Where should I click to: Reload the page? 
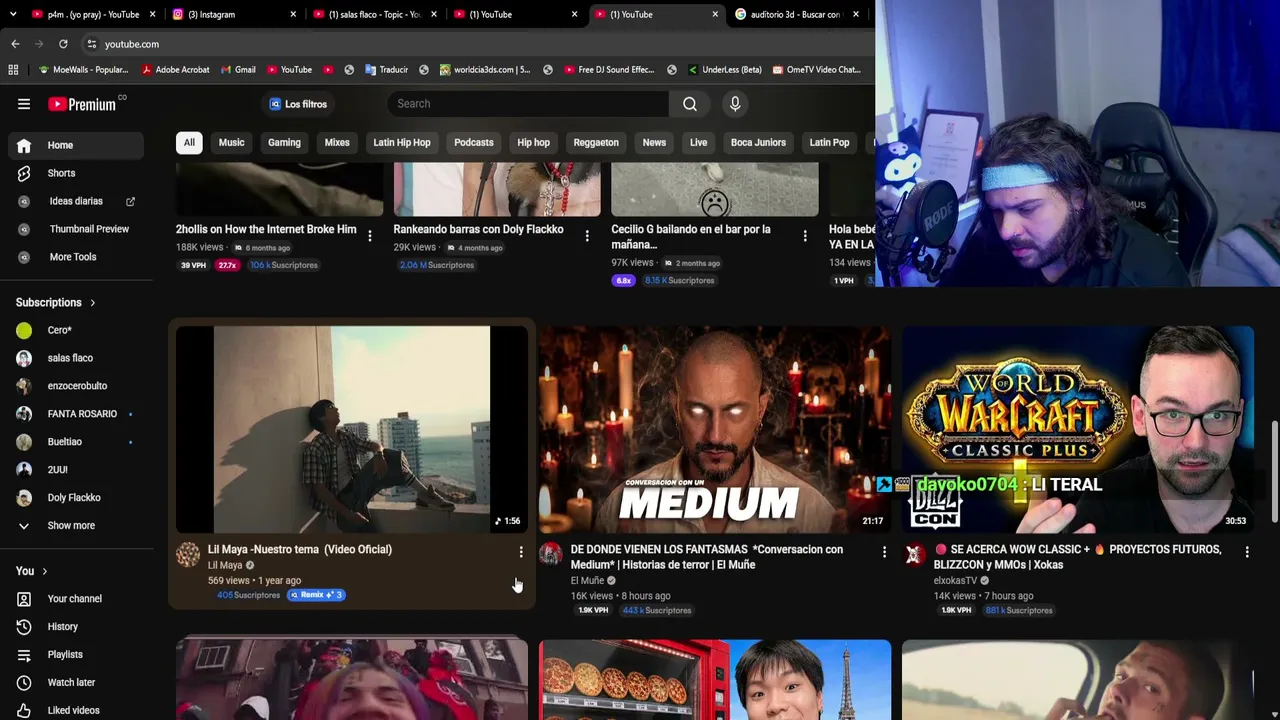click(63, 44)
